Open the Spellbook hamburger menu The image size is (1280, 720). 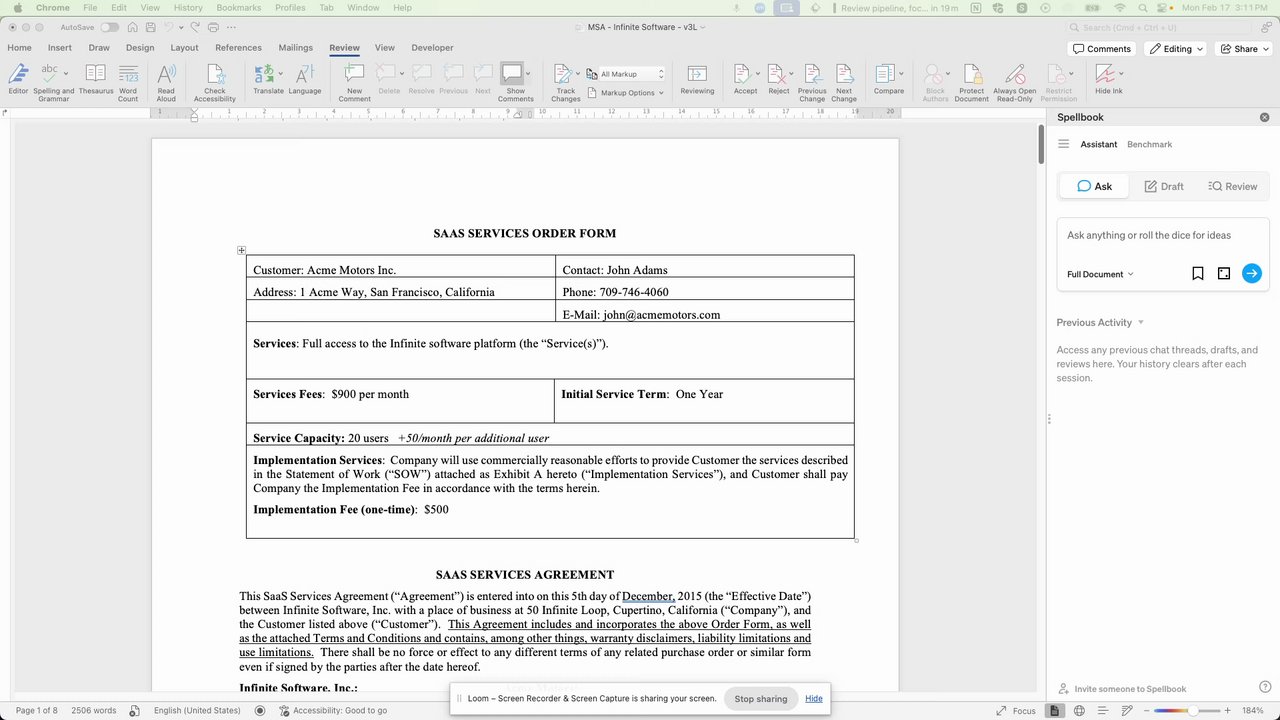(x=1064, y=144)
